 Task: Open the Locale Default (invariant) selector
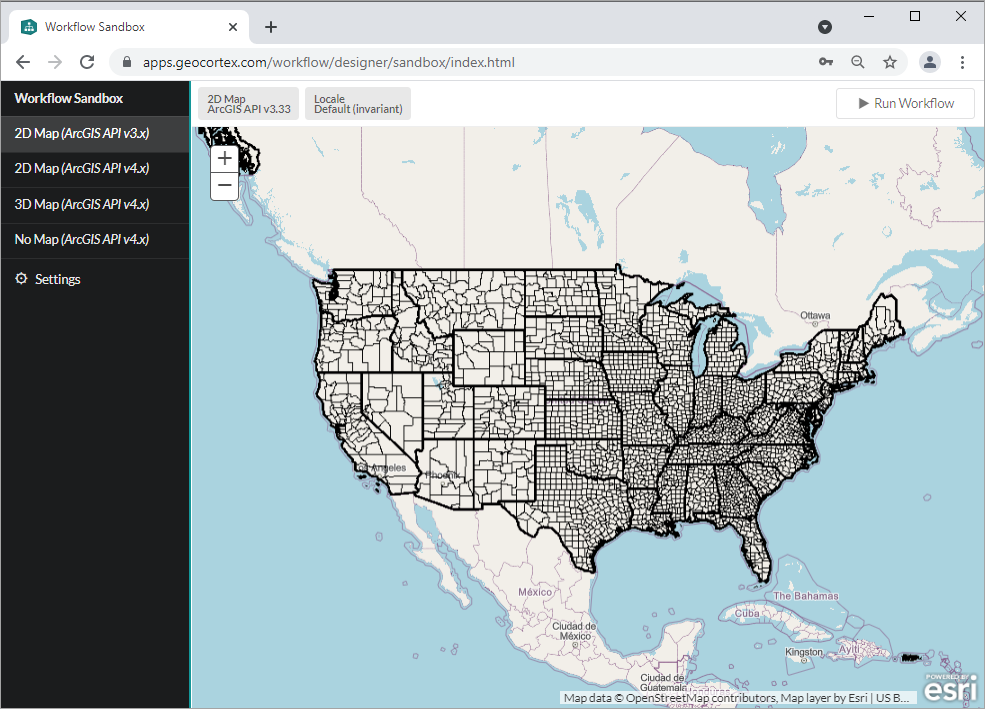[357, 103]
